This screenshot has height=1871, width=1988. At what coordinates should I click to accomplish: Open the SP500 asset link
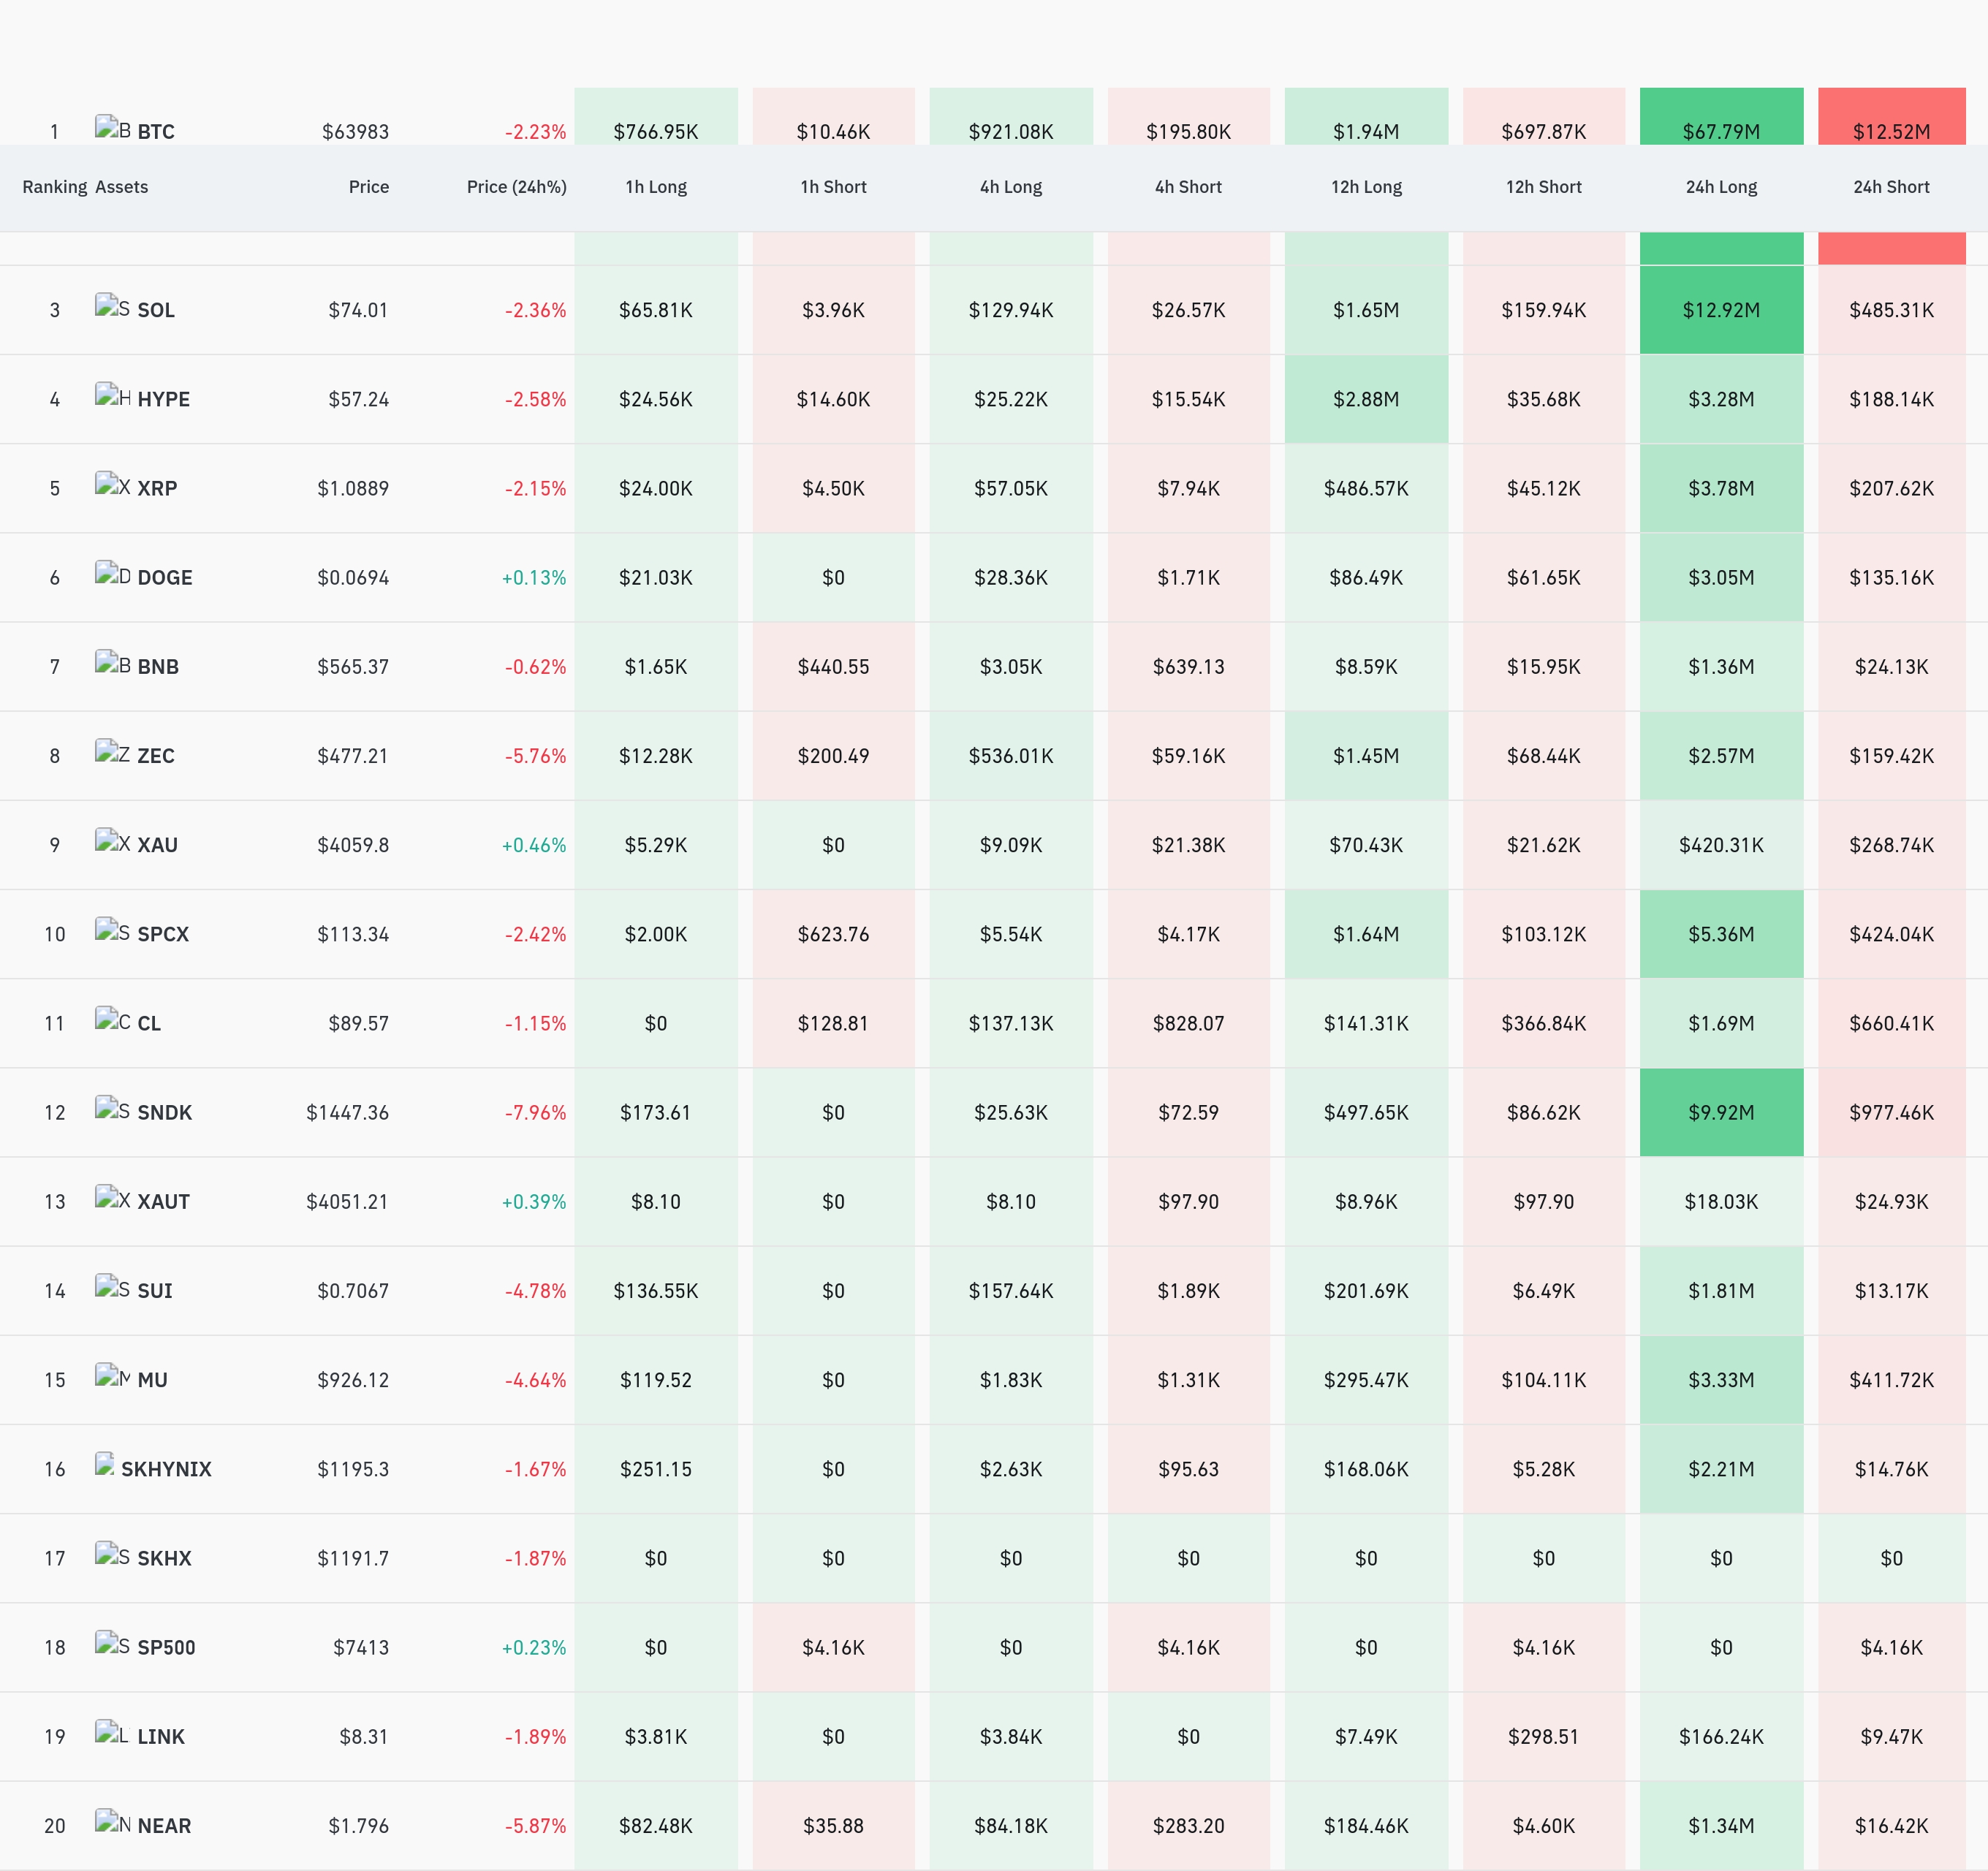point(166,1647)
